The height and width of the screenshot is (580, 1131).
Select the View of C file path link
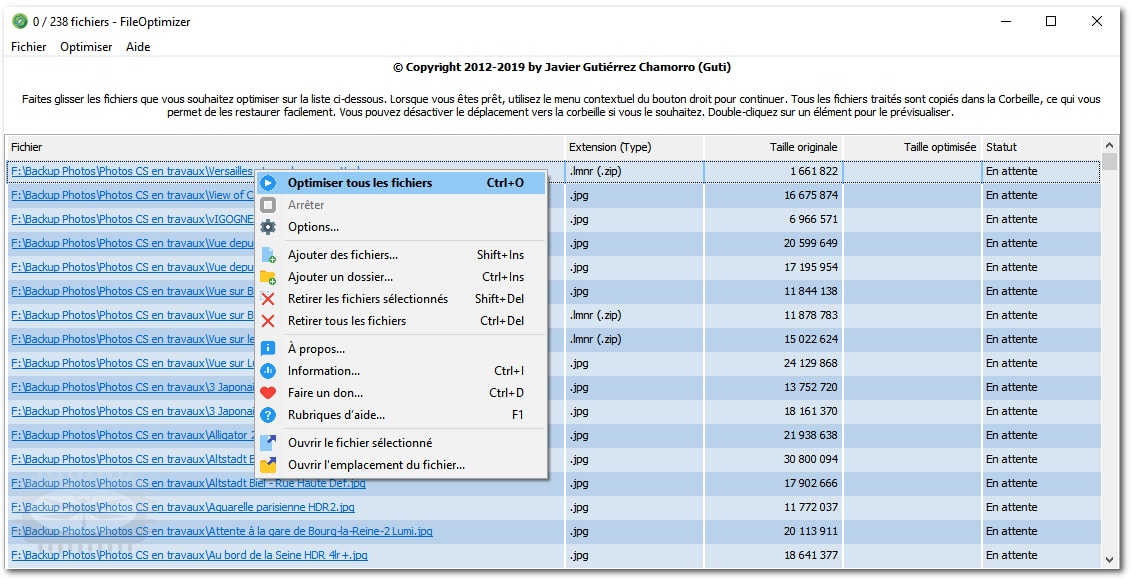(132, 195)
